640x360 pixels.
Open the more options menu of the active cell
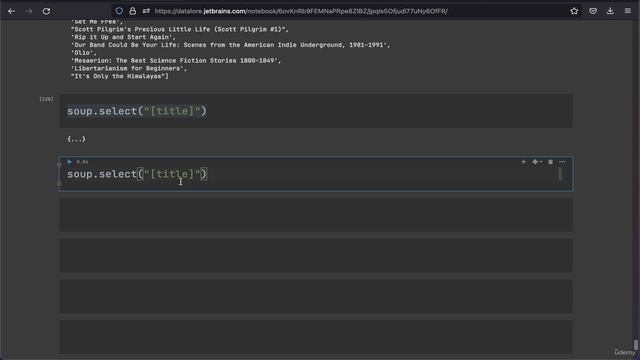click(x=562, y=162)
